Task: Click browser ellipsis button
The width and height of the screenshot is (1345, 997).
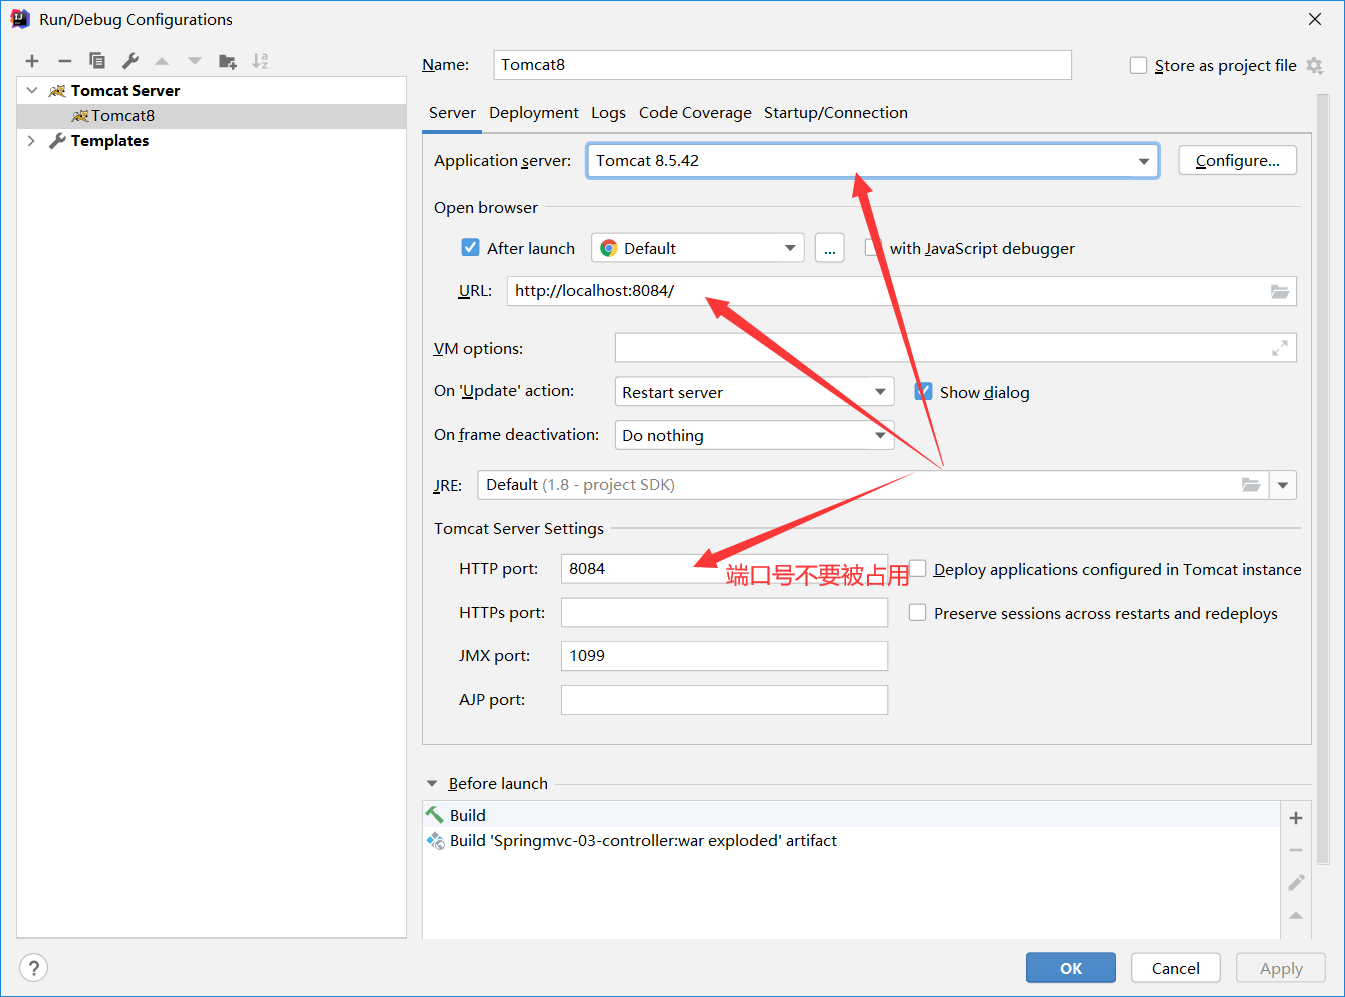Action: (830, 248)
